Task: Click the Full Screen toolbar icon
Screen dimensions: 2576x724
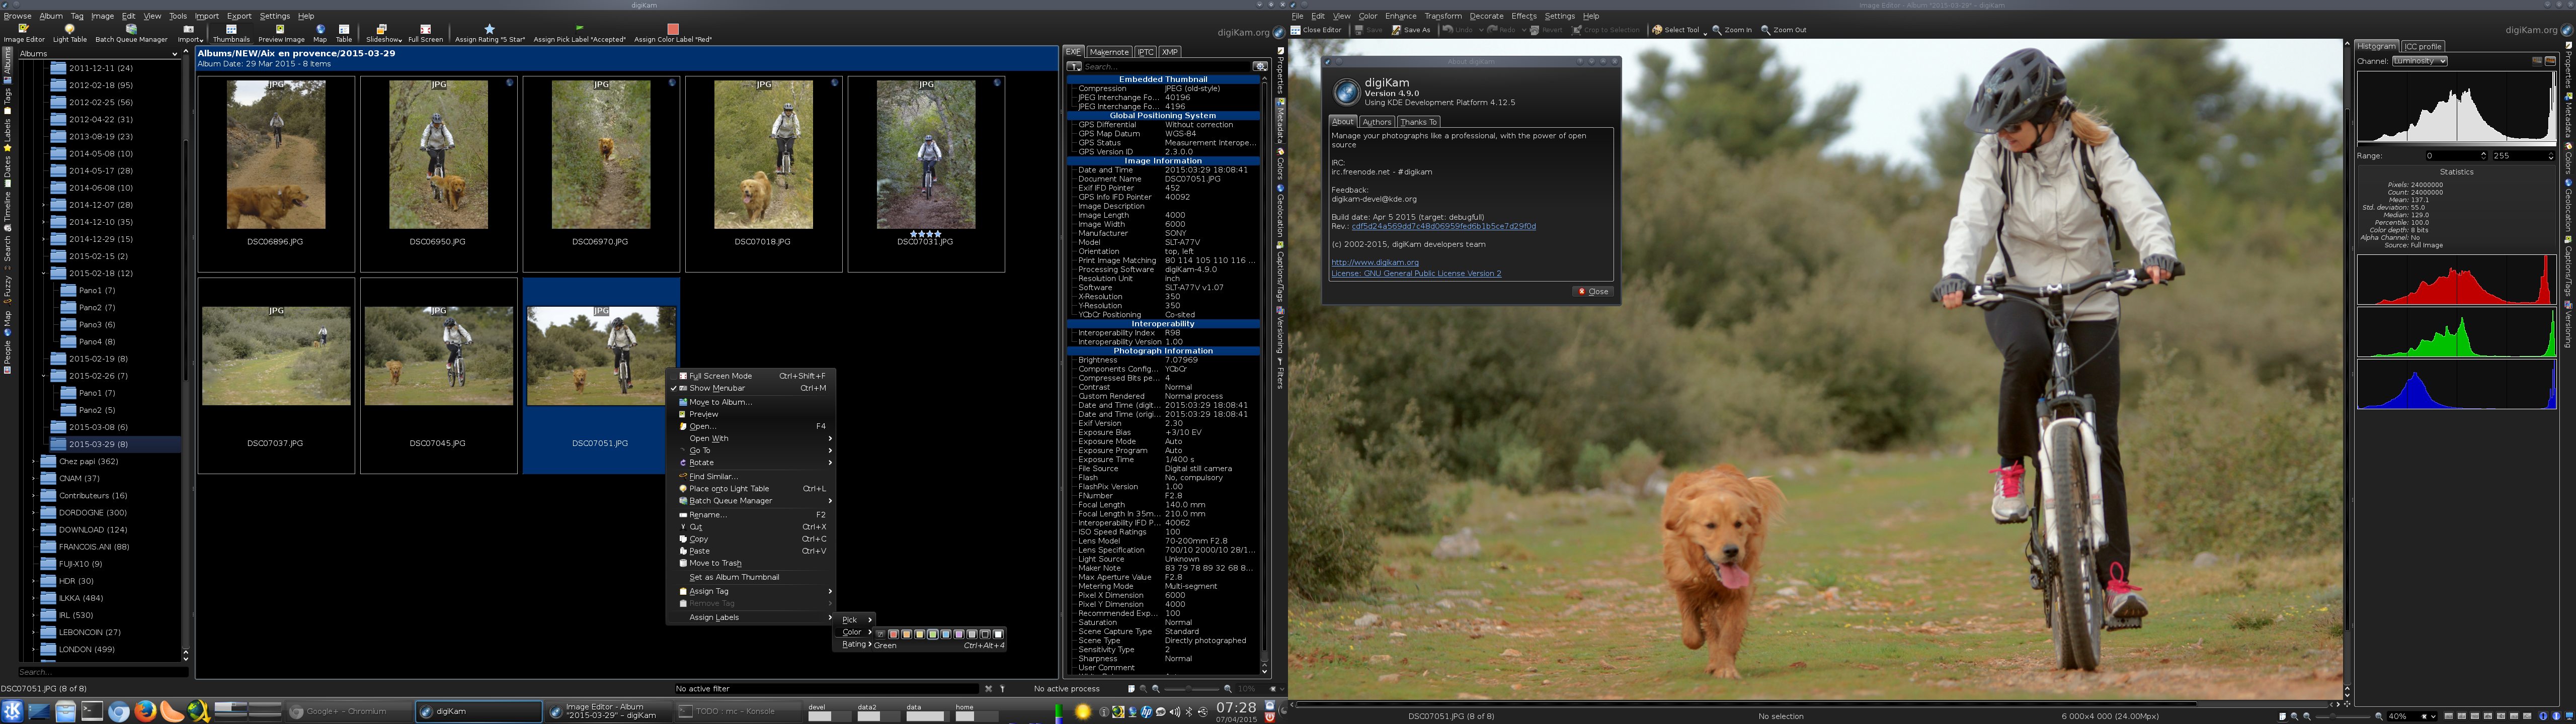Action: click(x=425, y=34)
